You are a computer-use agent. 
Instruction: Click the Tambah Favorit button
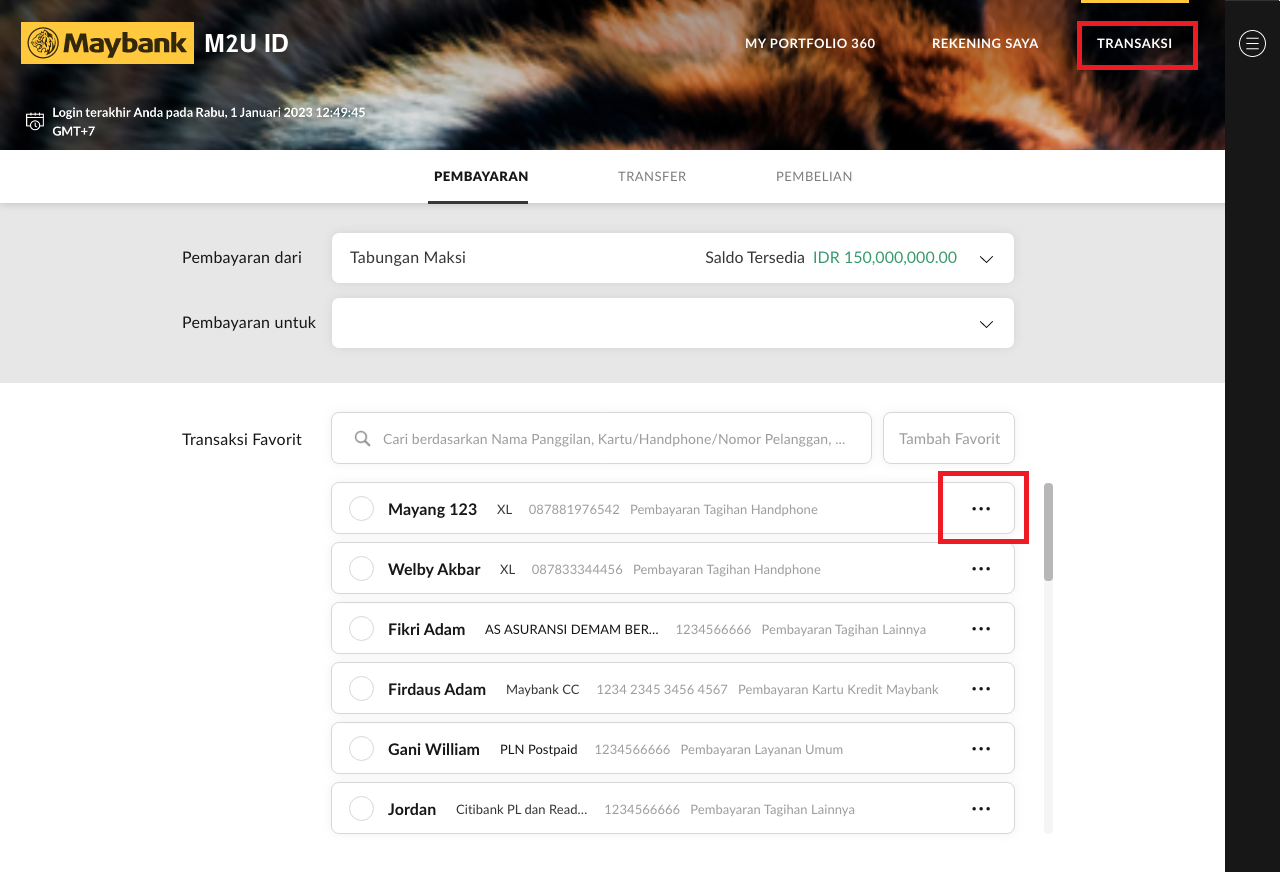[949, 438]
